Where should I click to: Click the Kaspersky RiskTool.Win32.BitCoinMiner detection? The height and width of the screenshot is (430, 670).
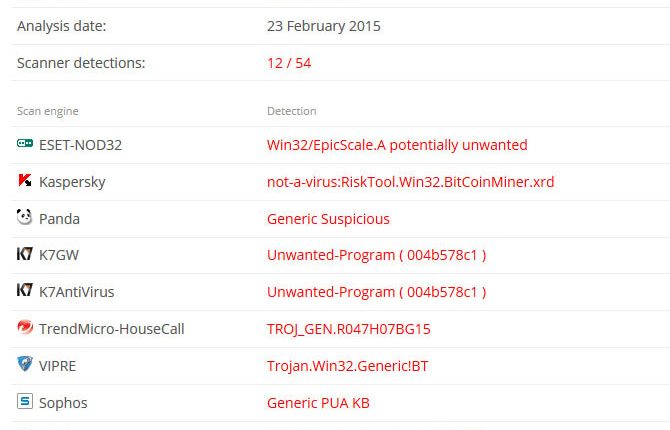tap(410, 182)
